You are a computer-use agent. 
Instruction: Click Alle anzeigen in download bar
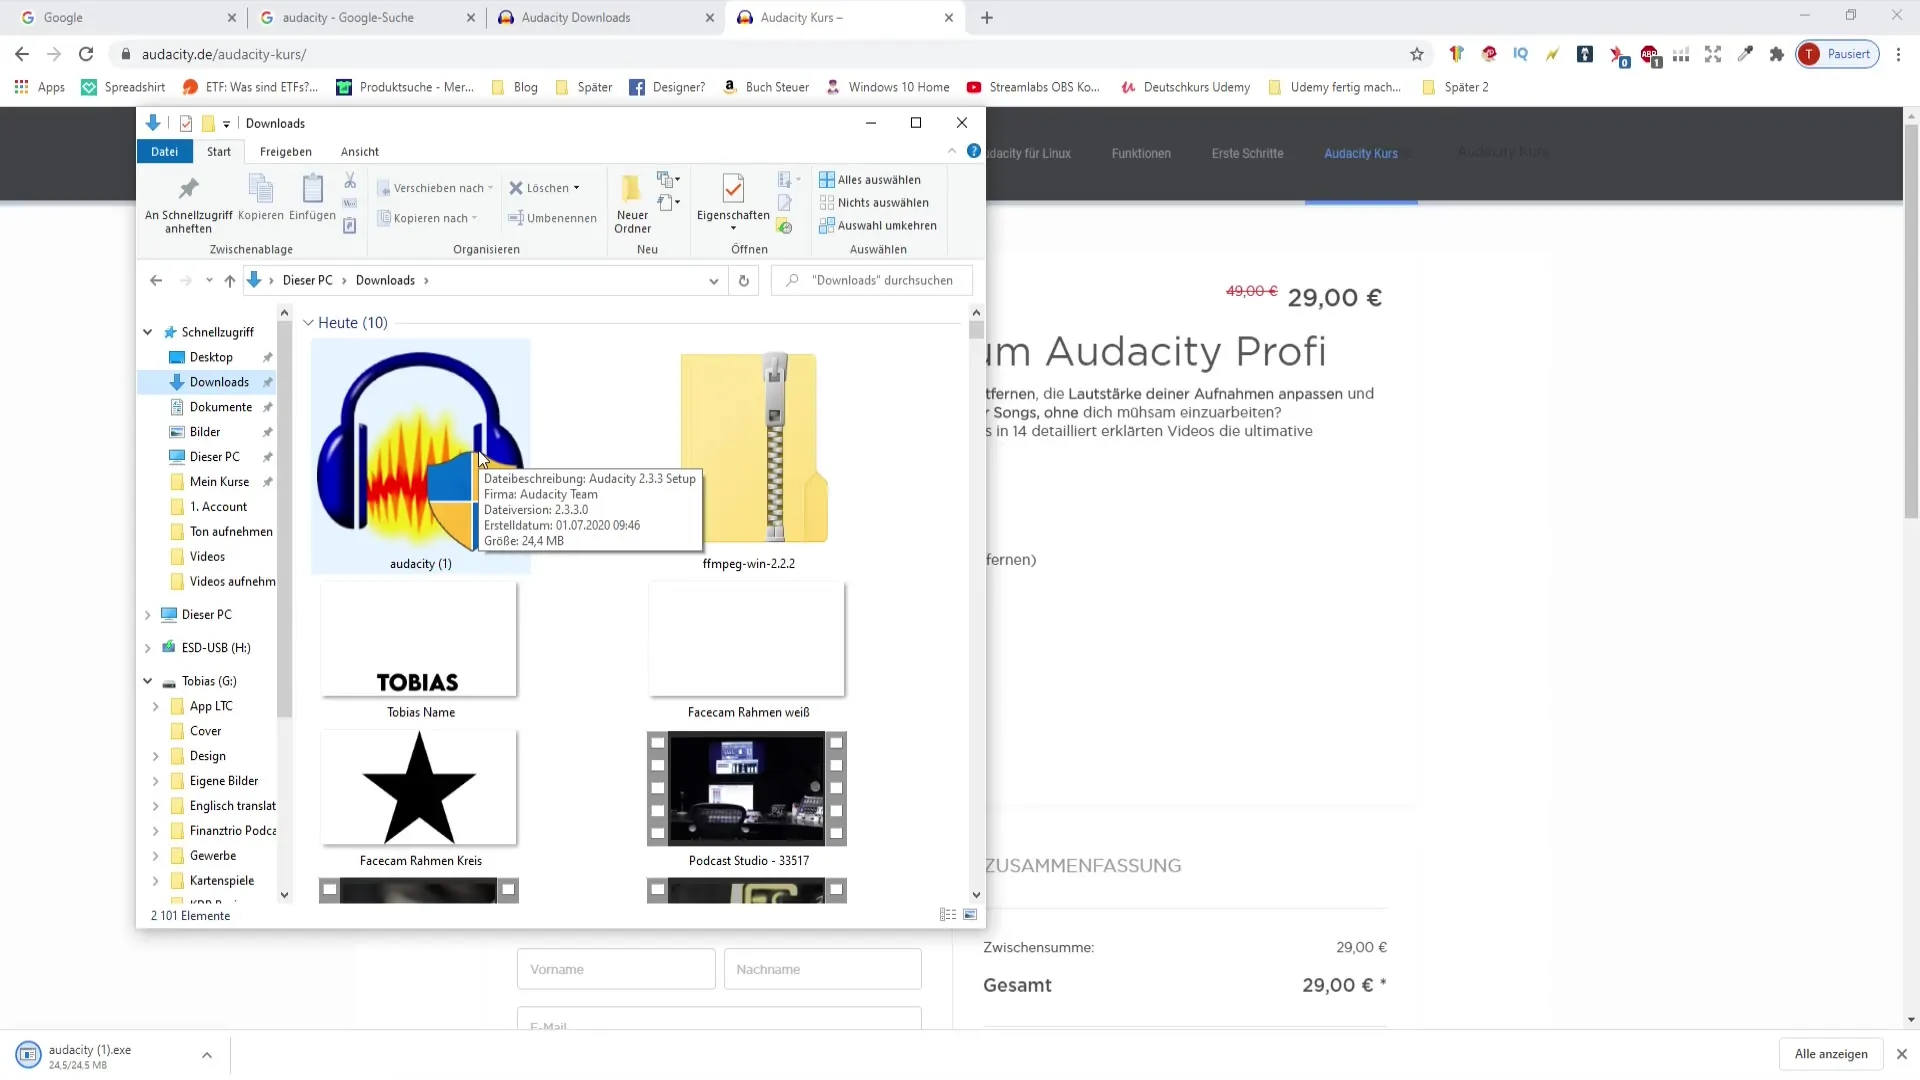pos(1831,1054)
